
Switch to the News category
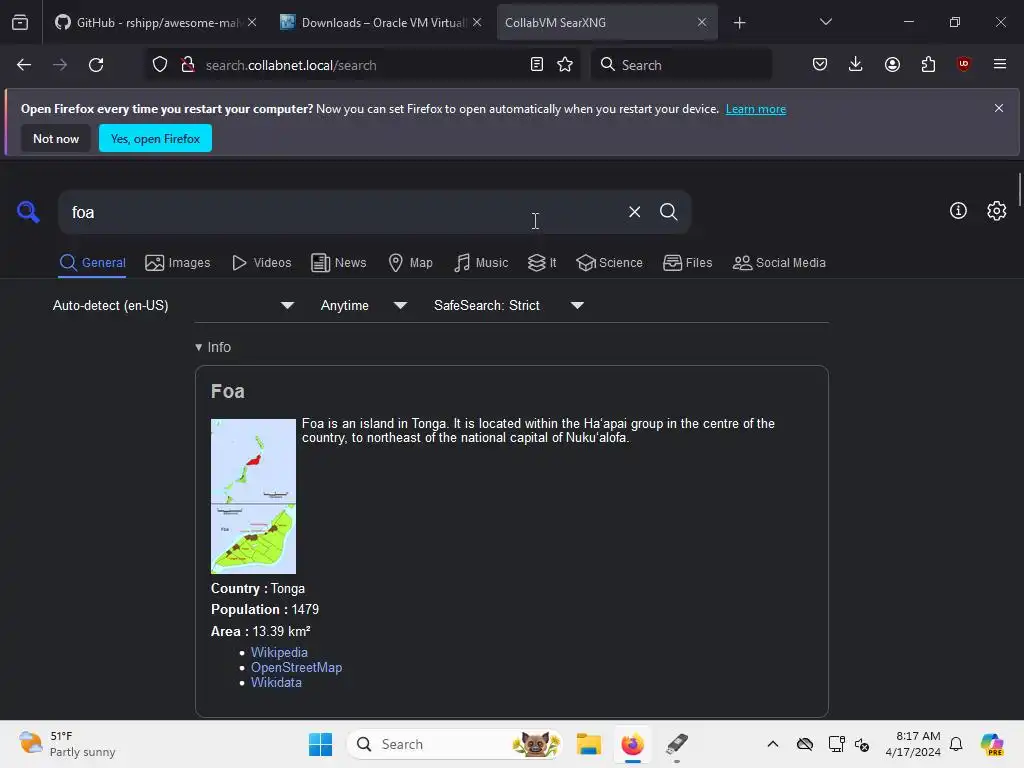tap(338, 263)
